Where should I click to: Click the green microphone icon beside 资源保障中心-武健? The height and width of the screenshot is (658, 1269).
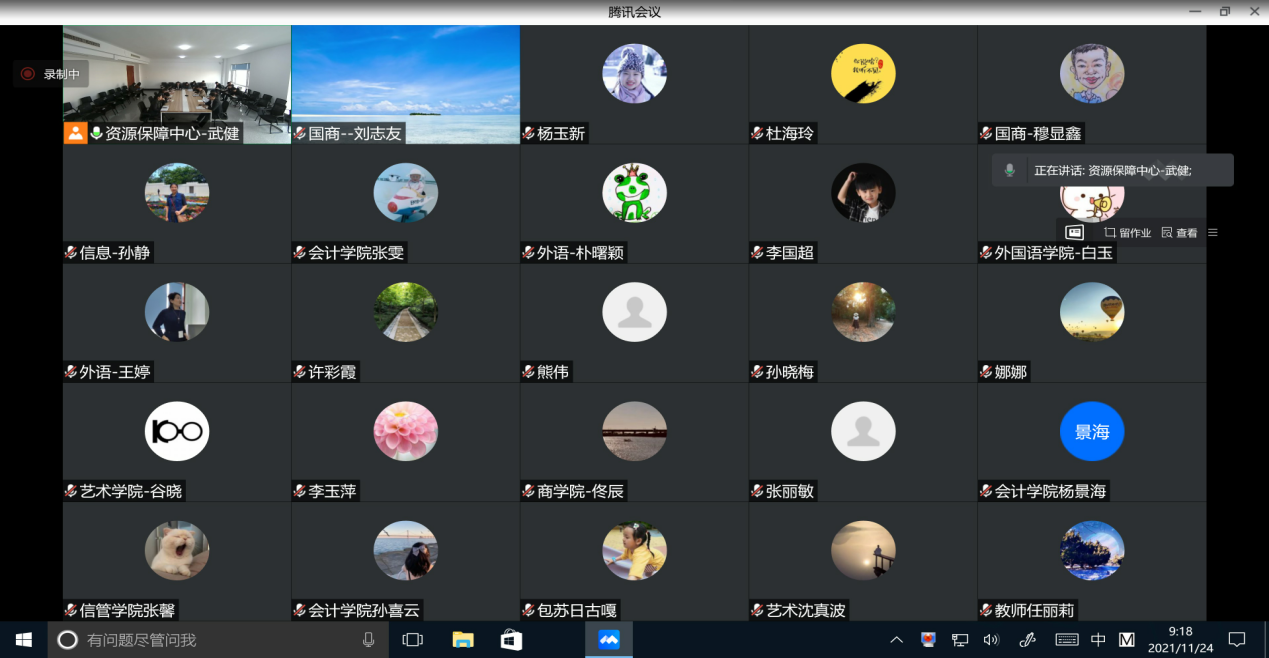point(97,134)
